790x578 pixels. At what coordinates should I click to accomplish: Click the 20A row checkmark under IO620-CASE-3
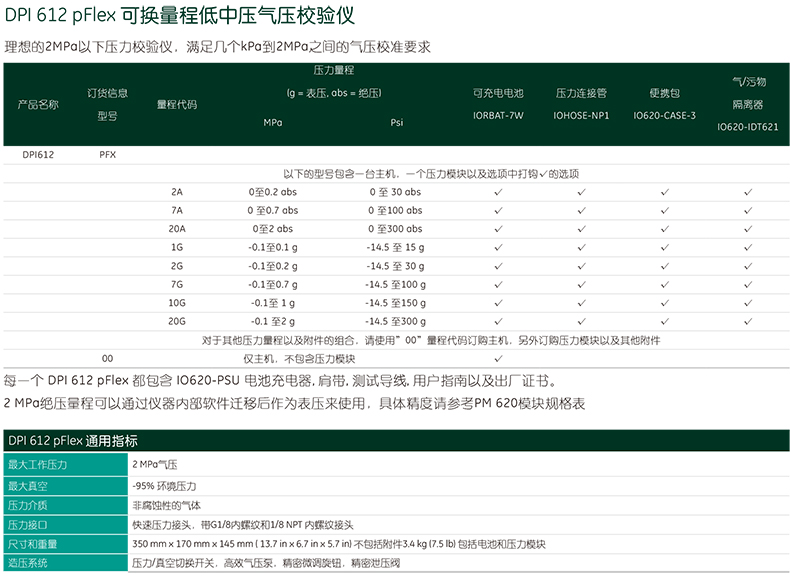(664, 229)
